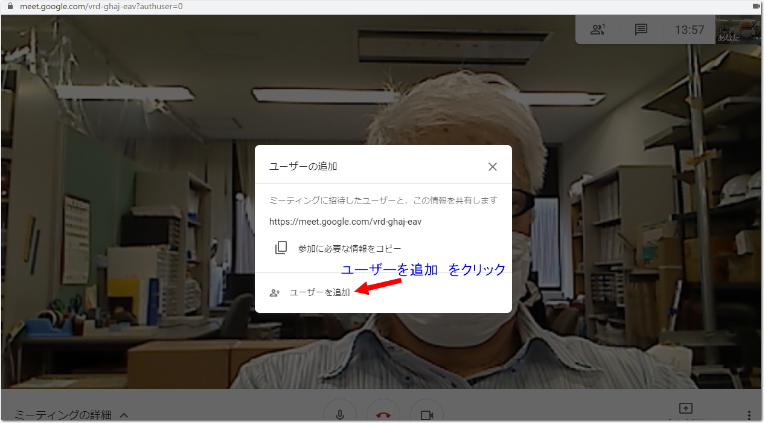Click the add-person icon in dialog

(x=275, y=293)
